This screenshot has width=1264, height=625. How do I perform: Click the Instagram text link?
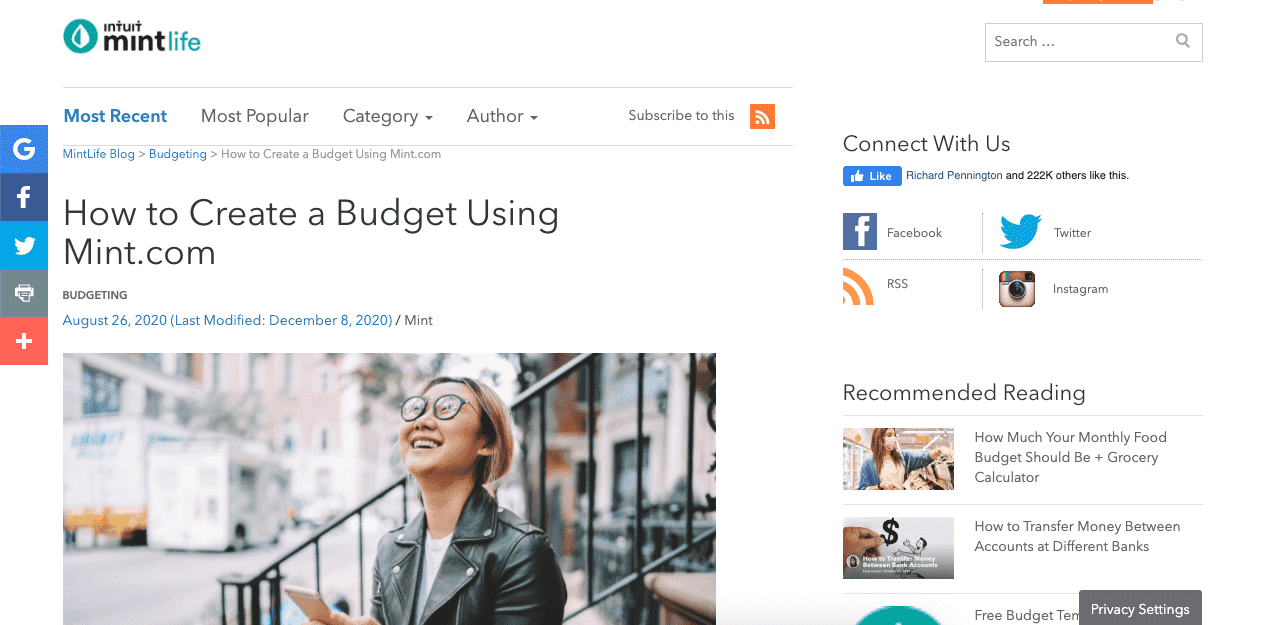pos(1081,289)
